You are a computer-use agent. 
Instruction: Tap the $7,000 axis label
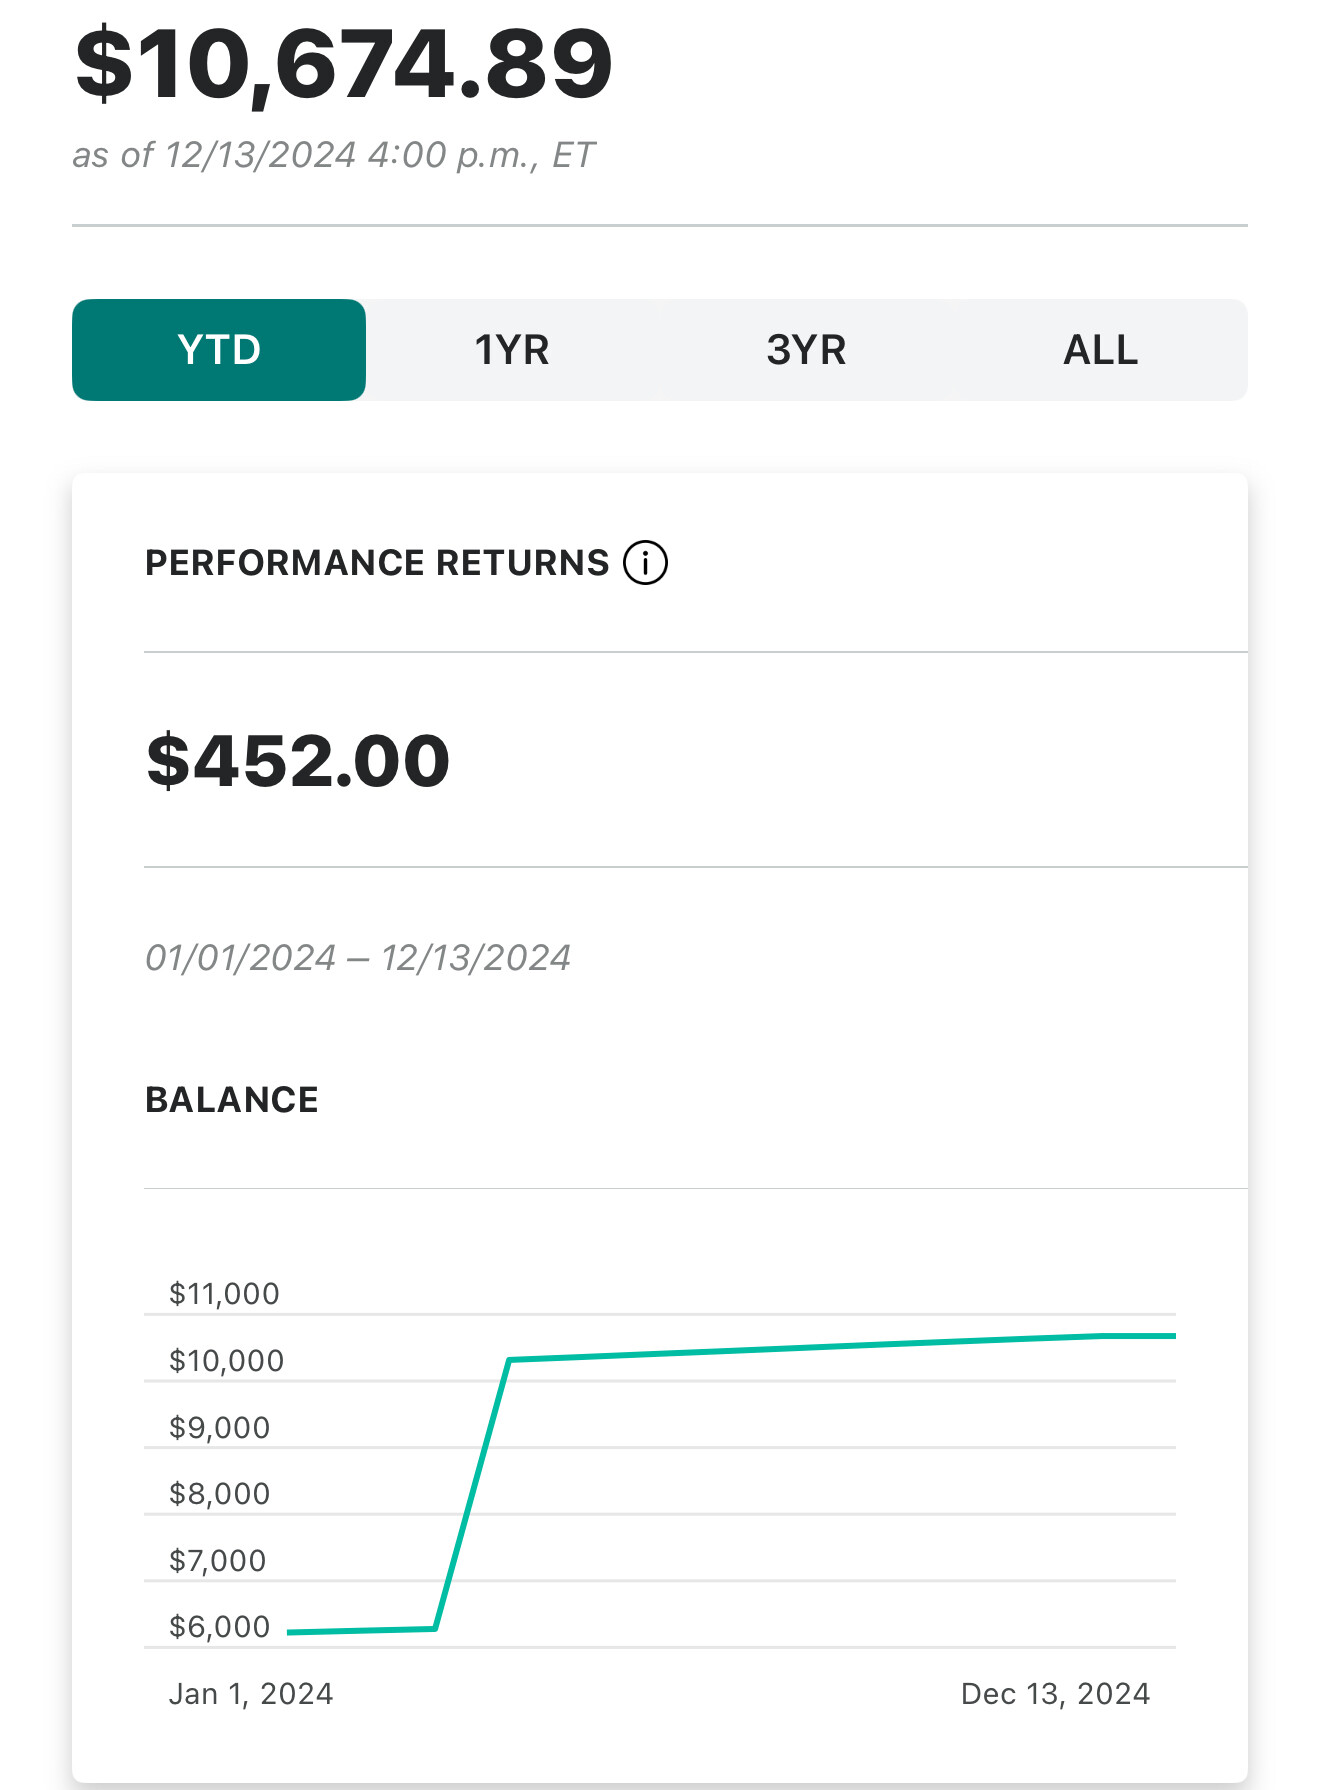click(x=217, y=1561)
